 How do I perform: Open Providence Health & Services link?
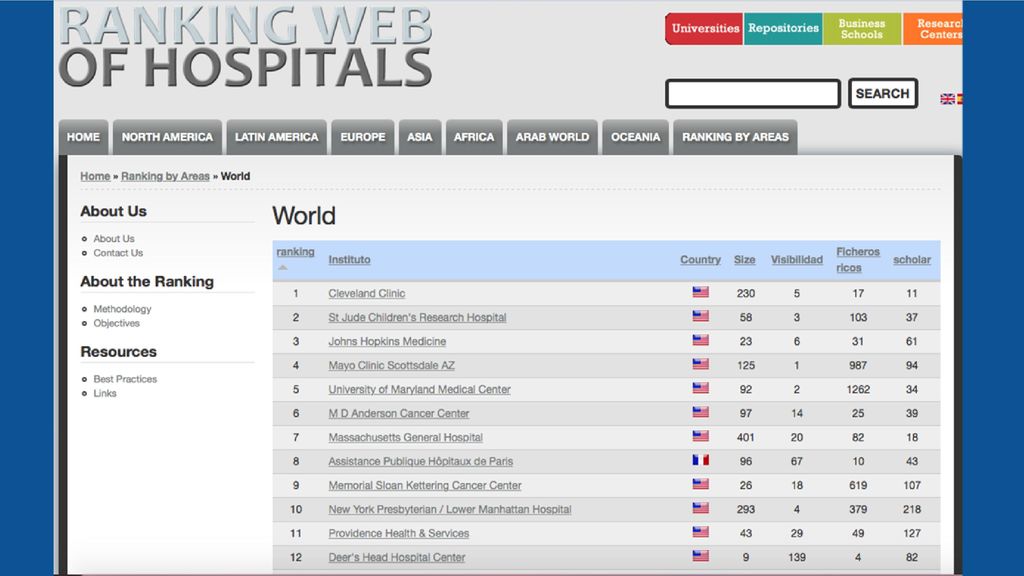pyautogui.click(x=398, y=534)
